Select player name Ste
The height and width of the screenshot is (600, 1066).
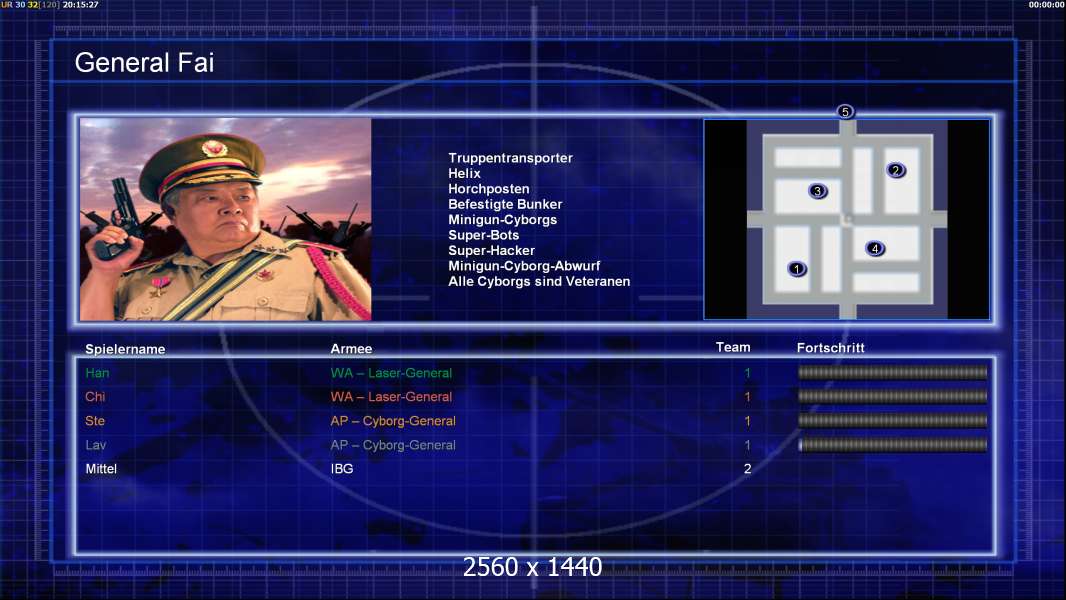click(95, 421)
